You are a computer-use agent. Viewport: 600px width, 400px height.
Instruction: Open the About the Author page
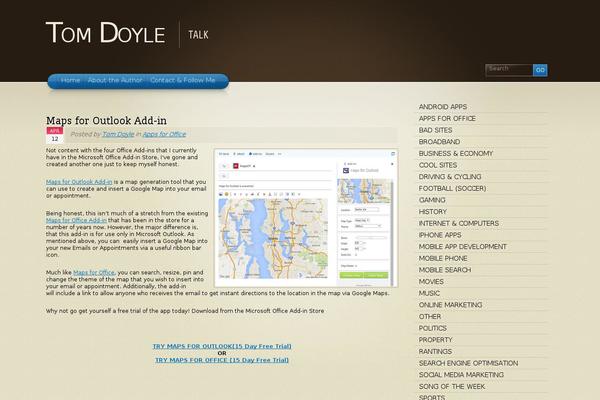pyautogui.click(x=115, y=80)
